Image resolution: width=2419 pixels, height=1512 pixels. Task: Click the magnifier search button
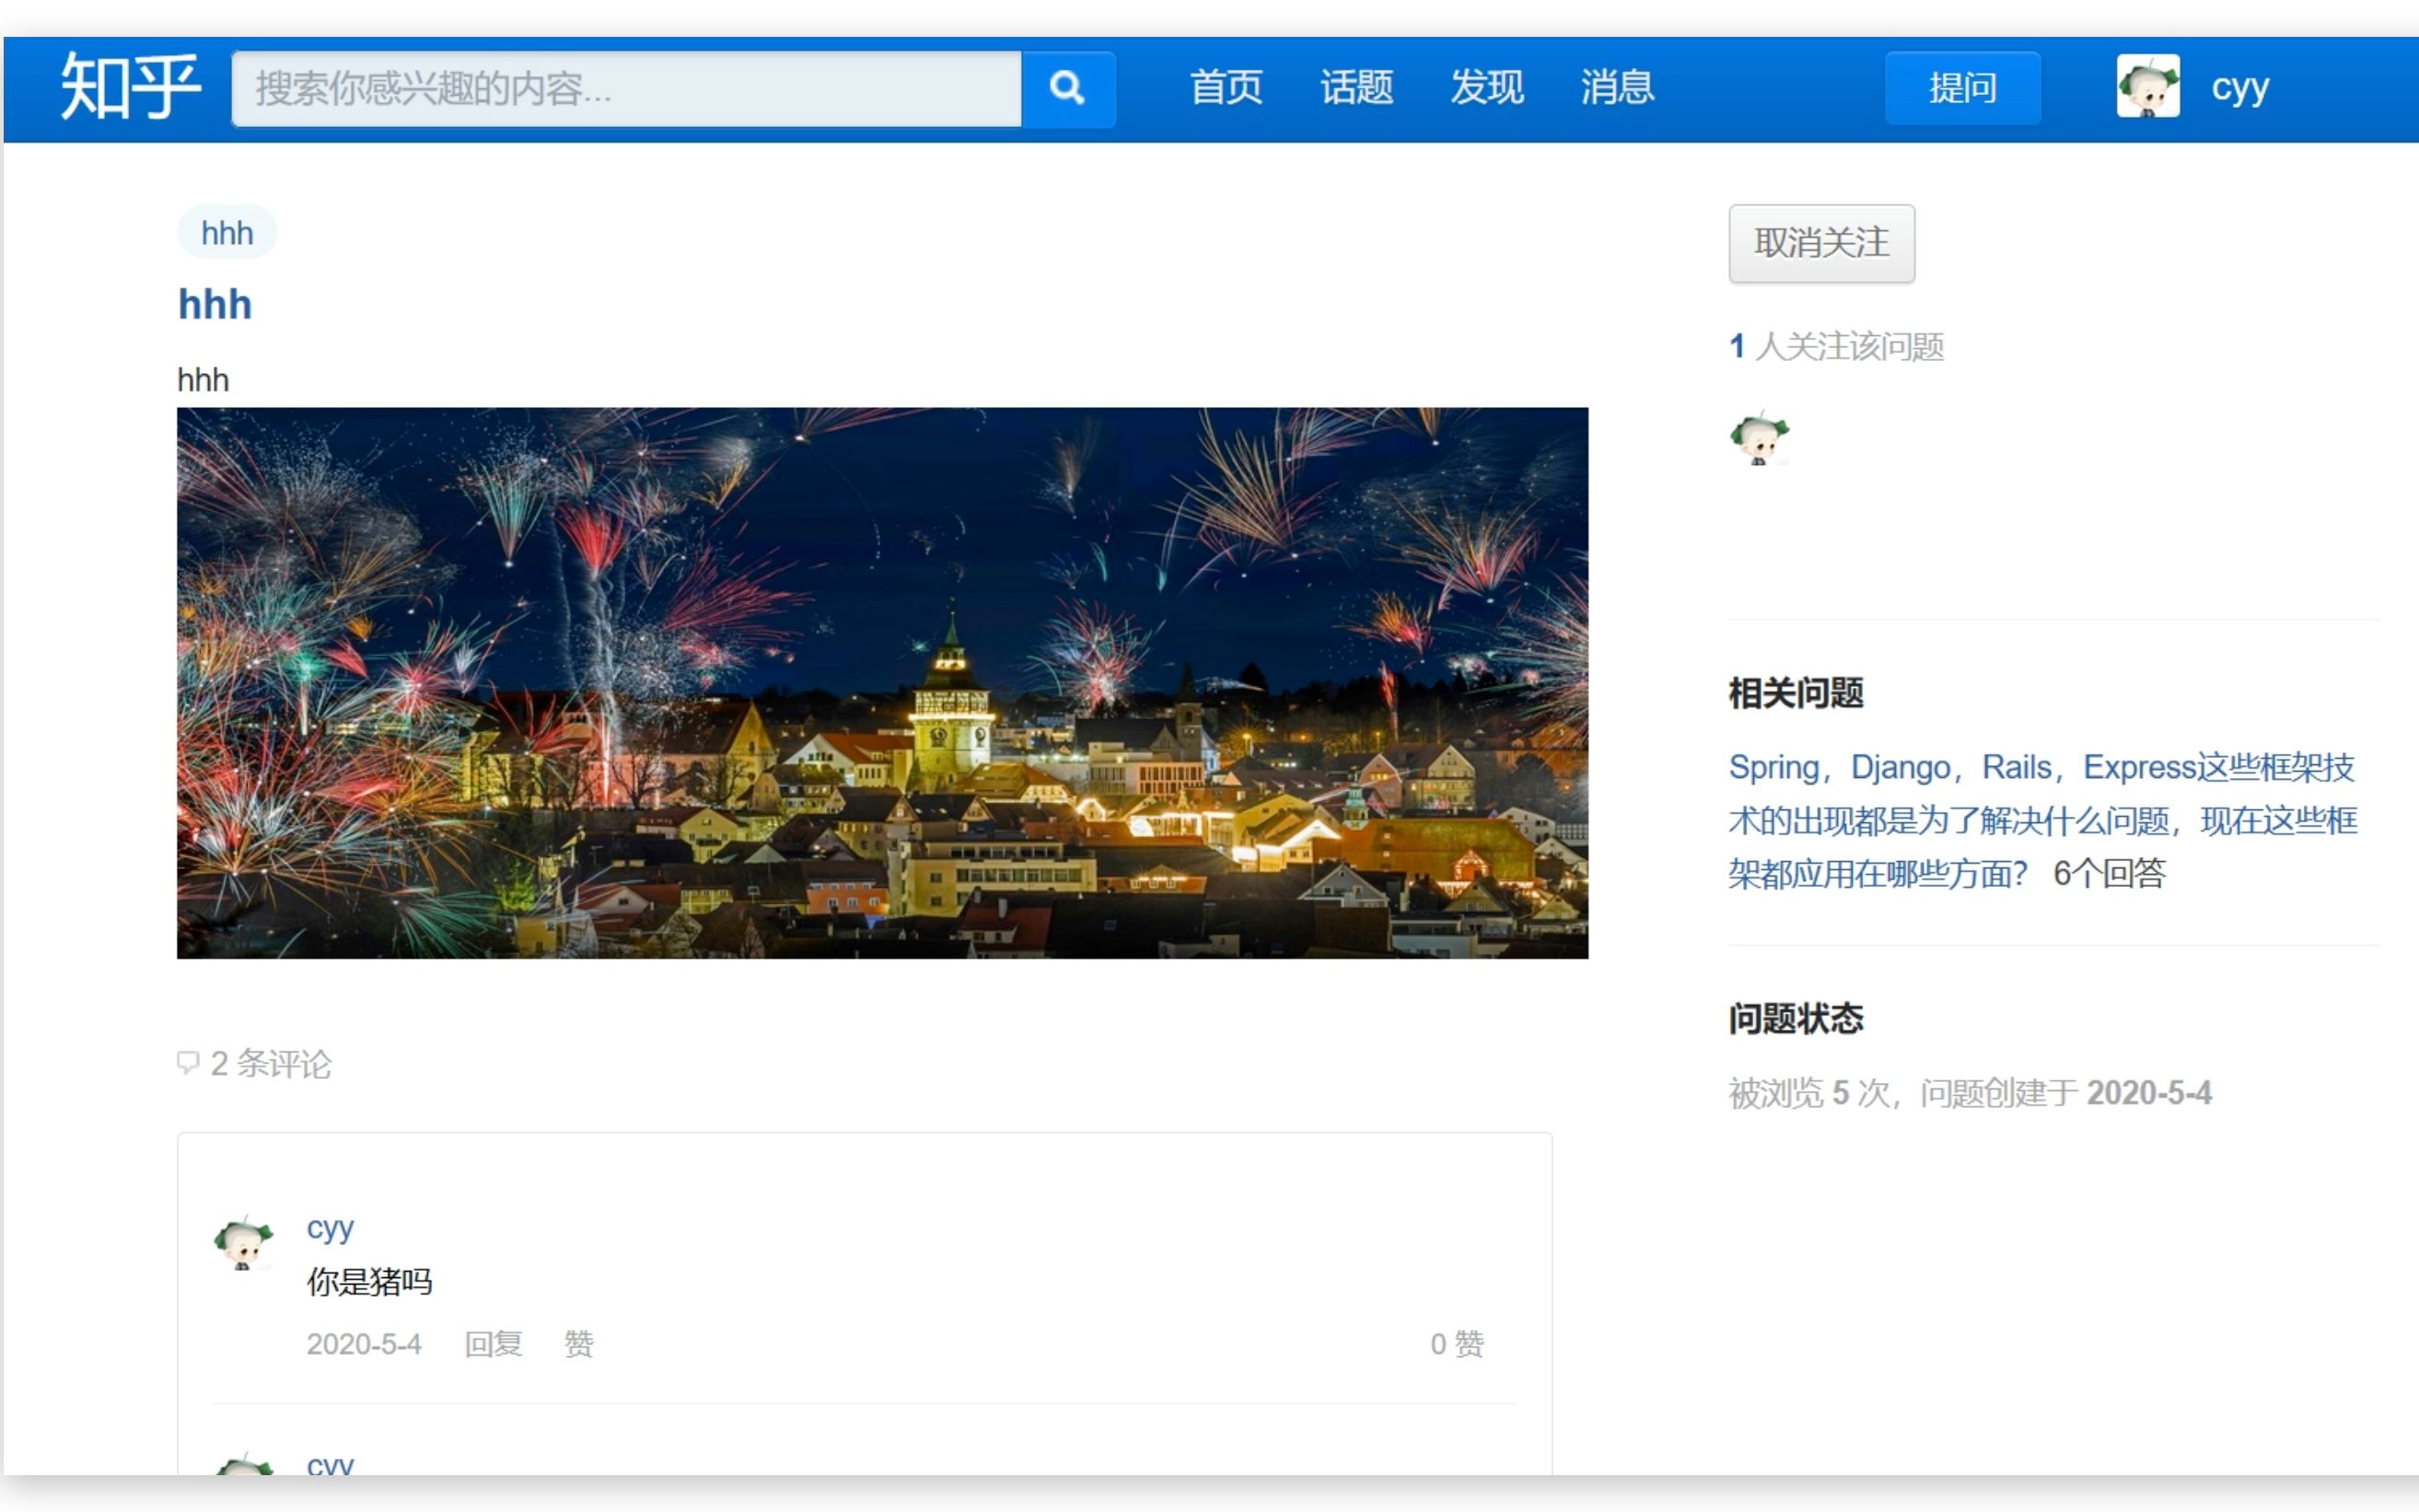(x=1067, y=89)
